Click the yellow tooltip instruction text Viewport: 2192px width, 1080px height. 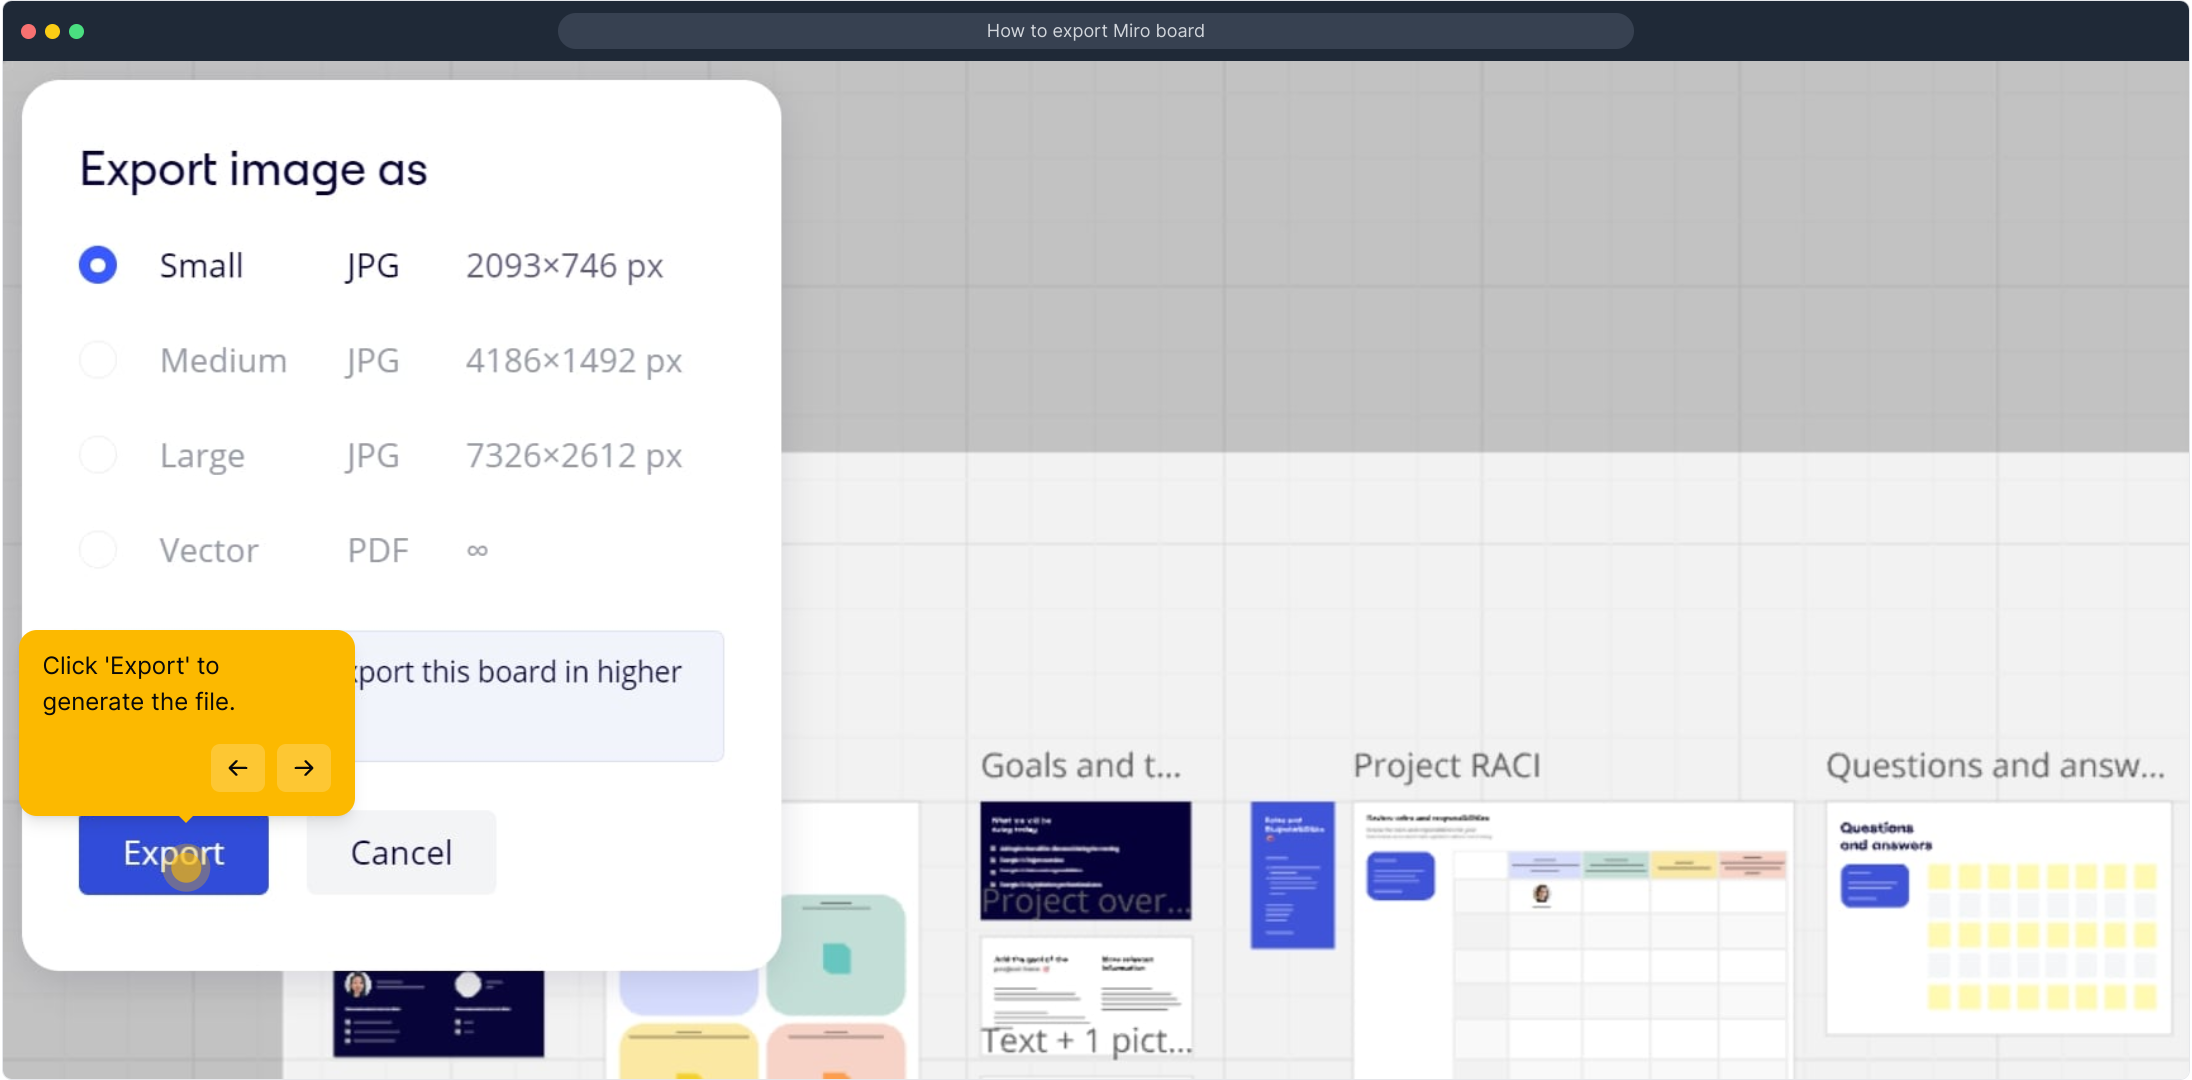(x=140, y=684)
